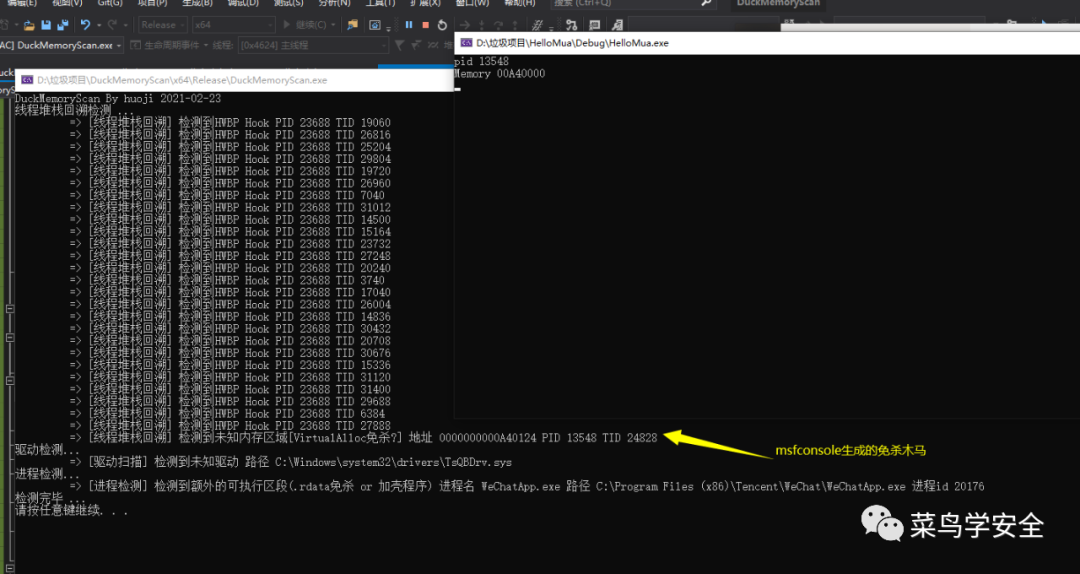Open the 调试(D) debug menu
Viewport: 1080px width, 574px height.
click(x=242, y=3)
